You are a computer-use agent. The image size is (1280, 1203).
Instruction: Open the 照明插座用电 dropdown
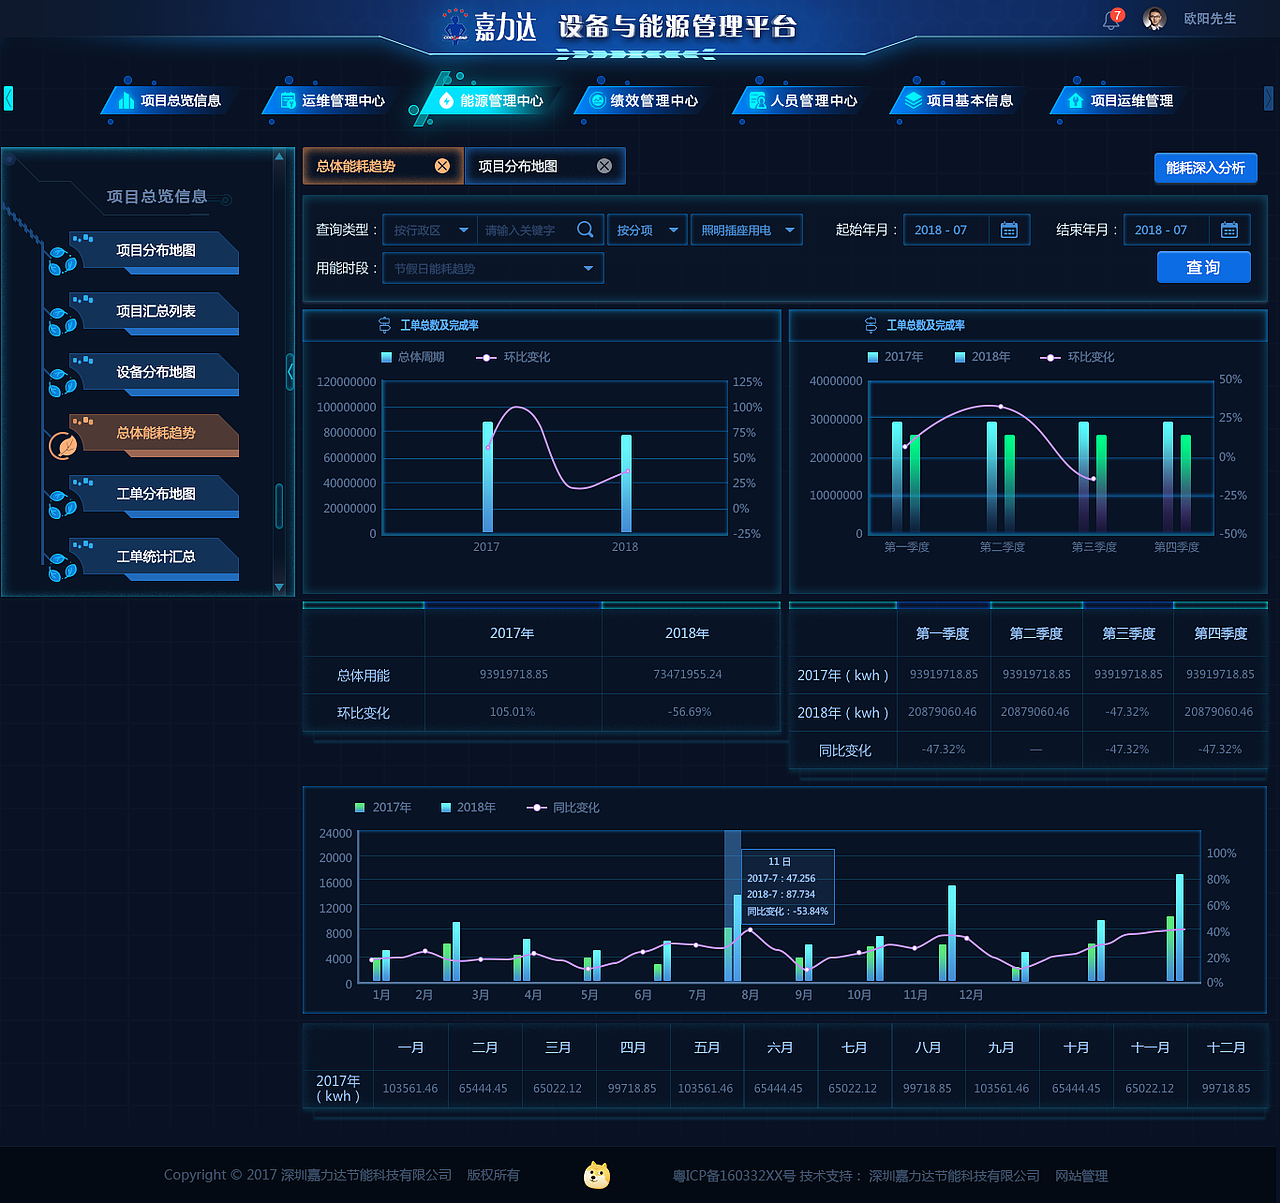click(x=746, y=230)
